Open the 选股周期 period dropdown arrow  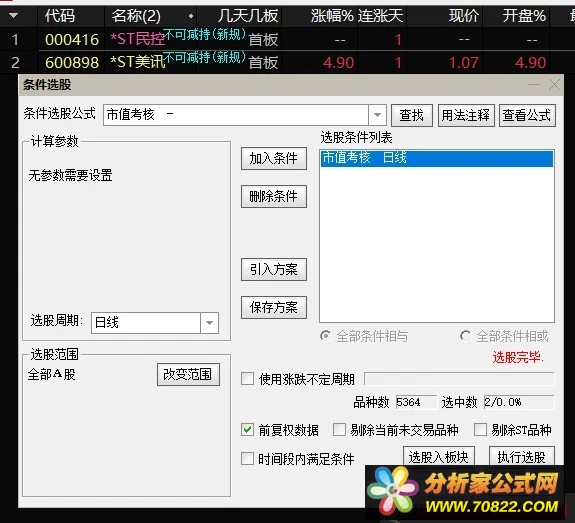coord(209,323)
